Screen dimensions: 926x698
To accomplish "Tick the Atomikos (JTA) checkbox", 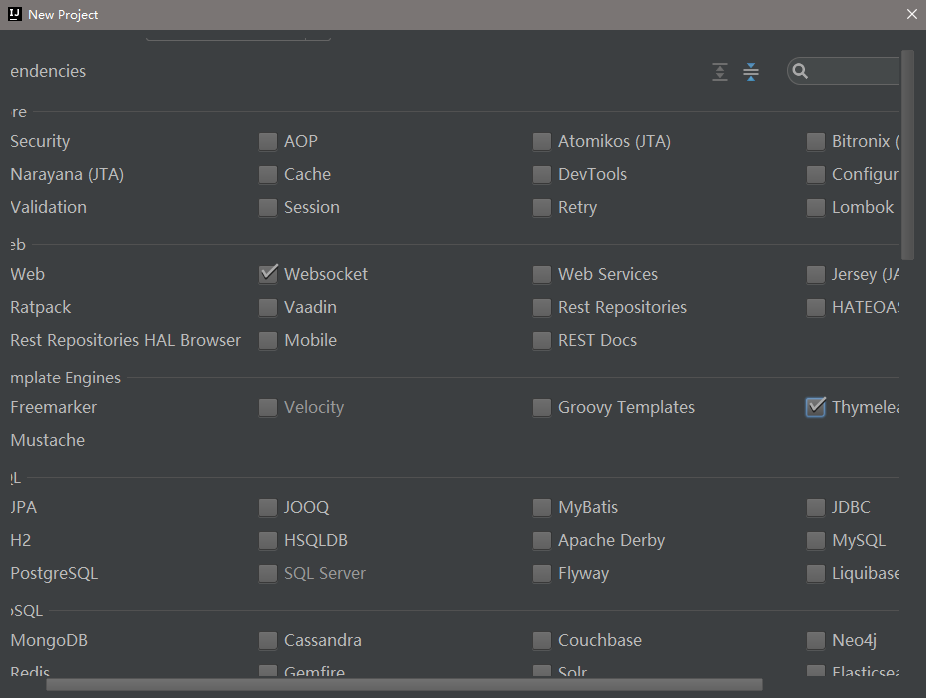I will coord(542,142).
